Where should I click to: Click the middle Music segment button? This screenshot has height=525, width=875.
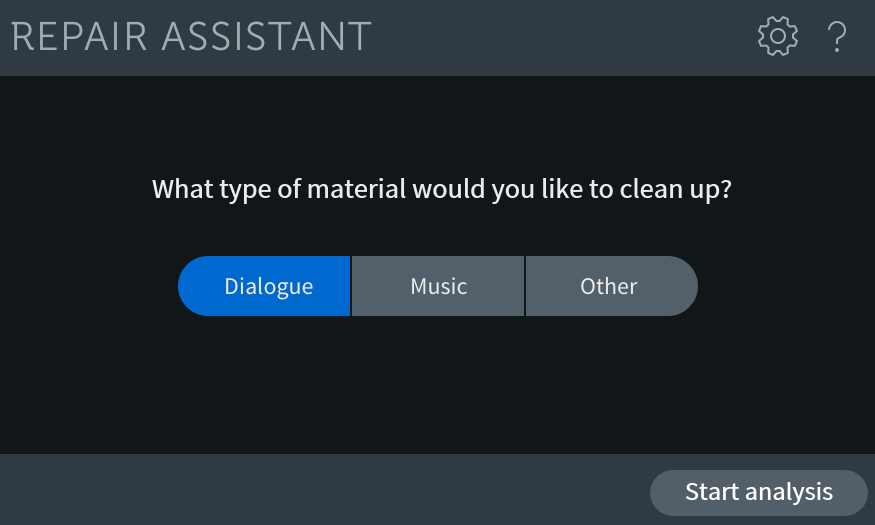coord(438,286)
